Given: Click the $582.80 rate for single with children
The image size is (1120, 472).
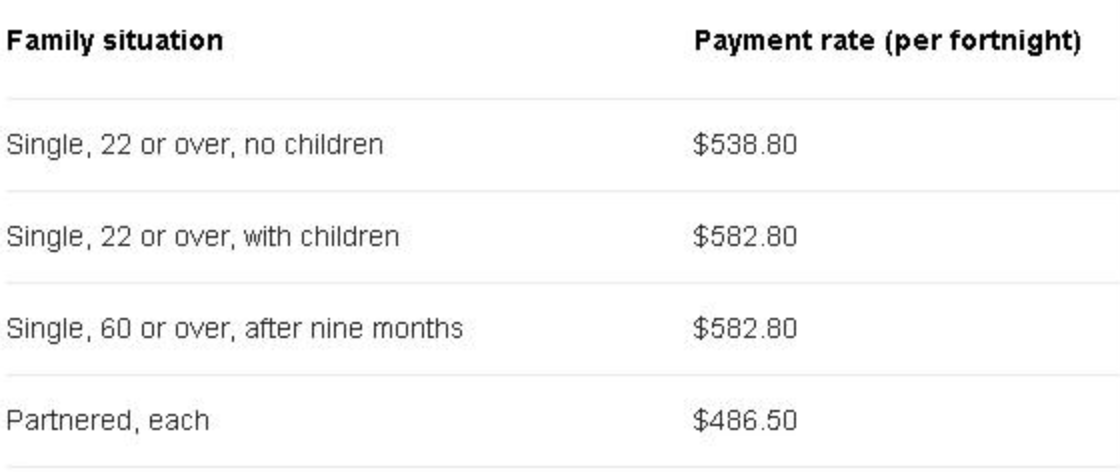Looking at the screenshot, I should pyautogui.click(x=744, y=237).
